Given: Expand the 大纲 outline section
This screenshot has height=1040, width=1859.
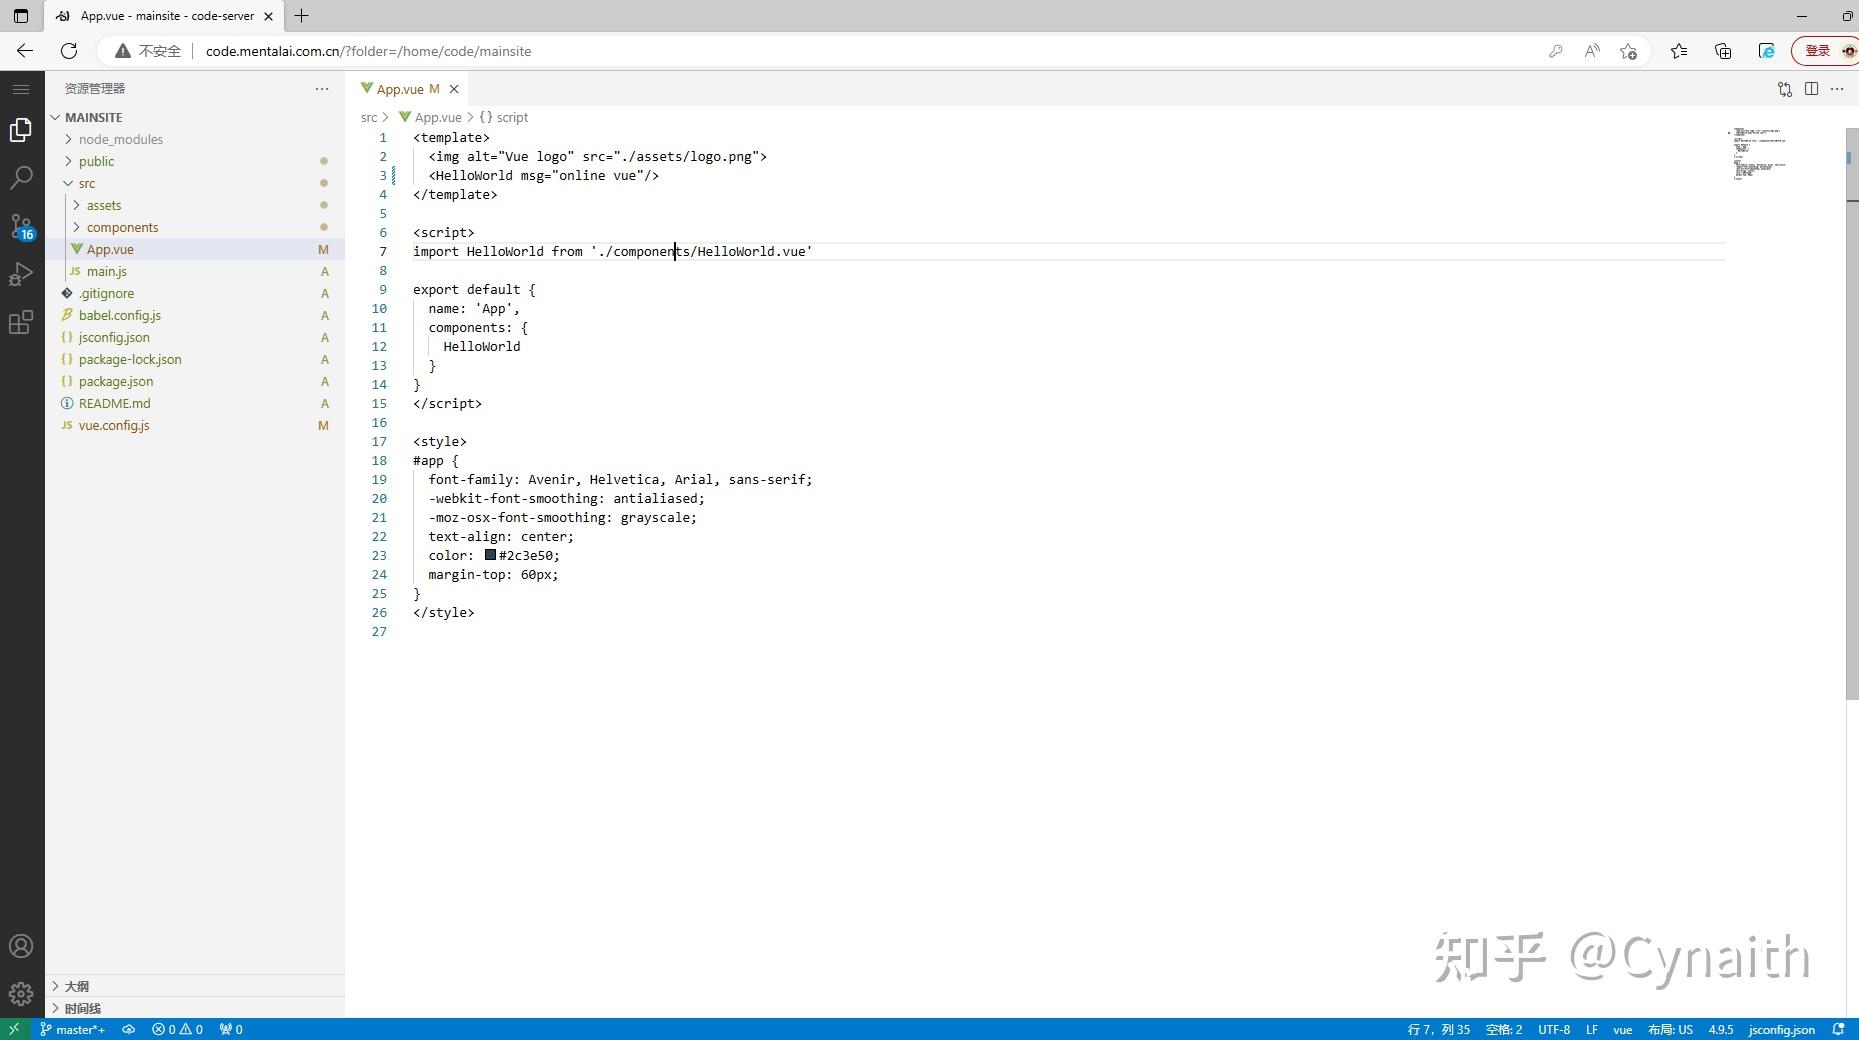Looking at the screenshot, I should click(x=195, y=986).
